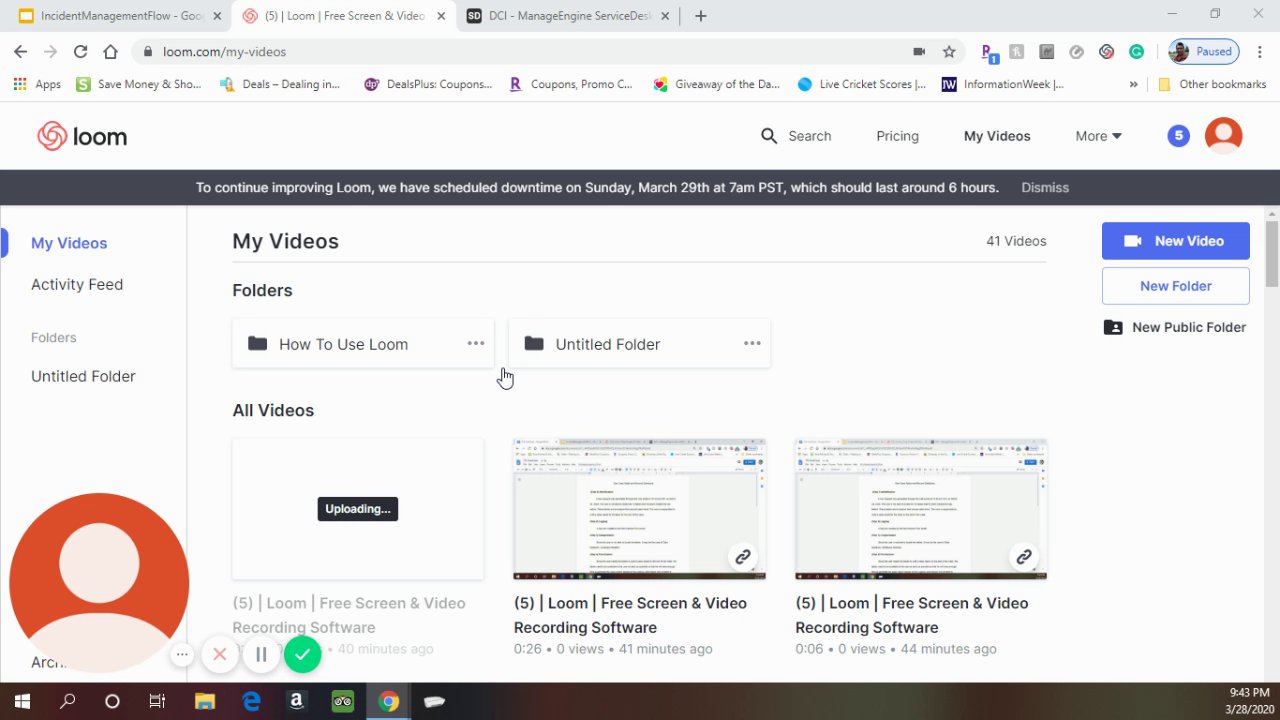Click the New Video button
The width and height of the screenshot is (1280, 720).
click(x=1176, y=241)
